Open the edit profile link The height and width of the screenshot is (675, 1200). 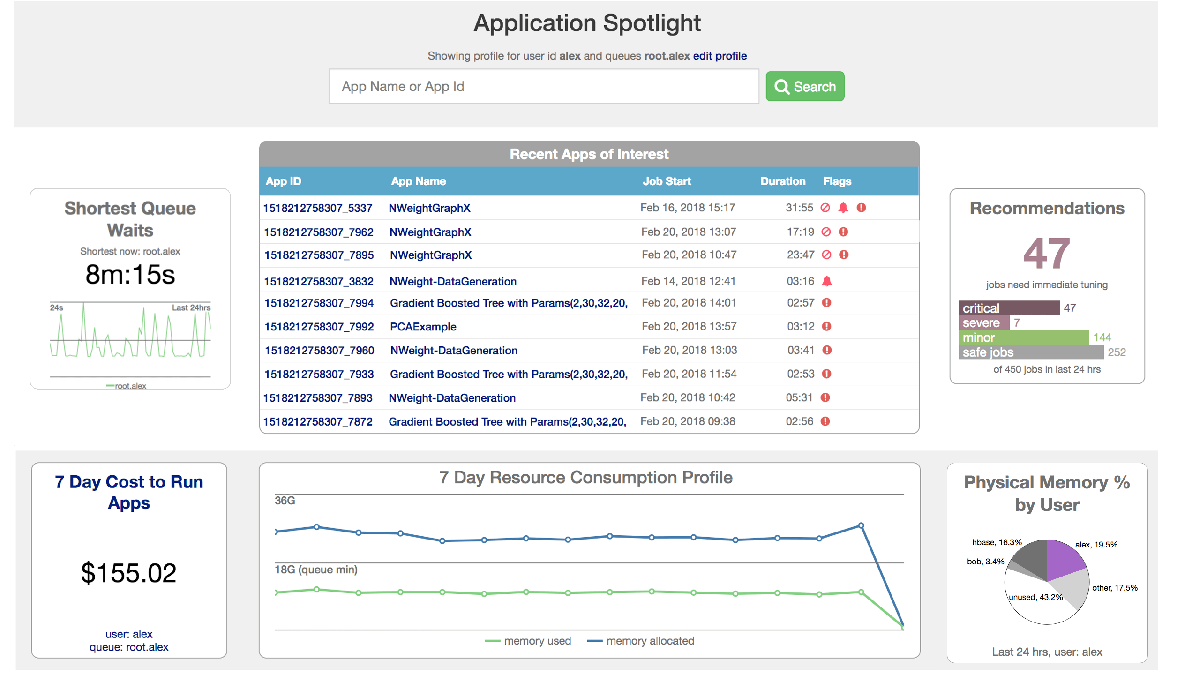coord(720,56)
